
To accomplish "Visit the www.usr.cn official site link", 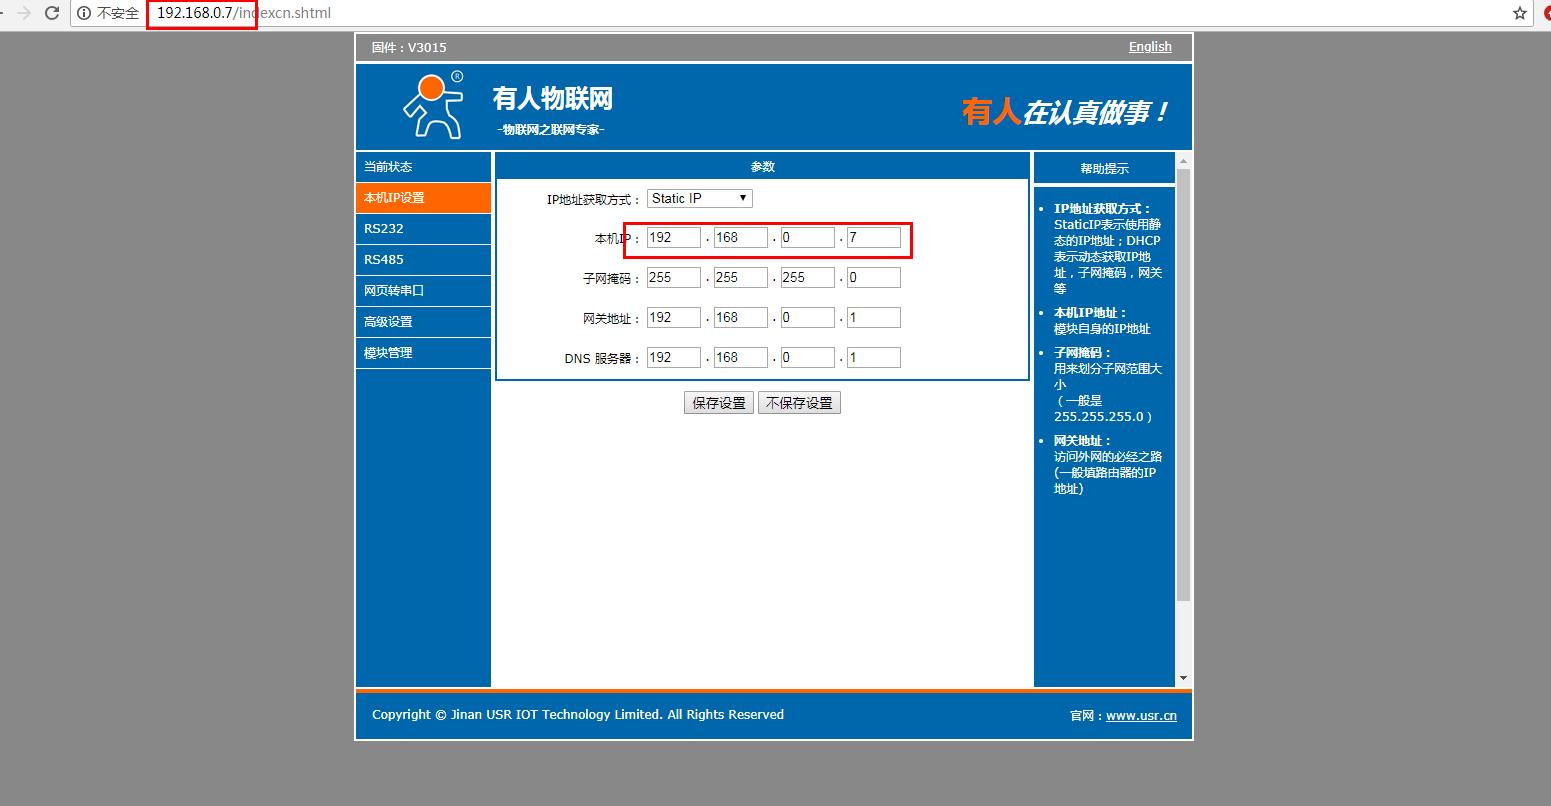I will pos(1141,716).
